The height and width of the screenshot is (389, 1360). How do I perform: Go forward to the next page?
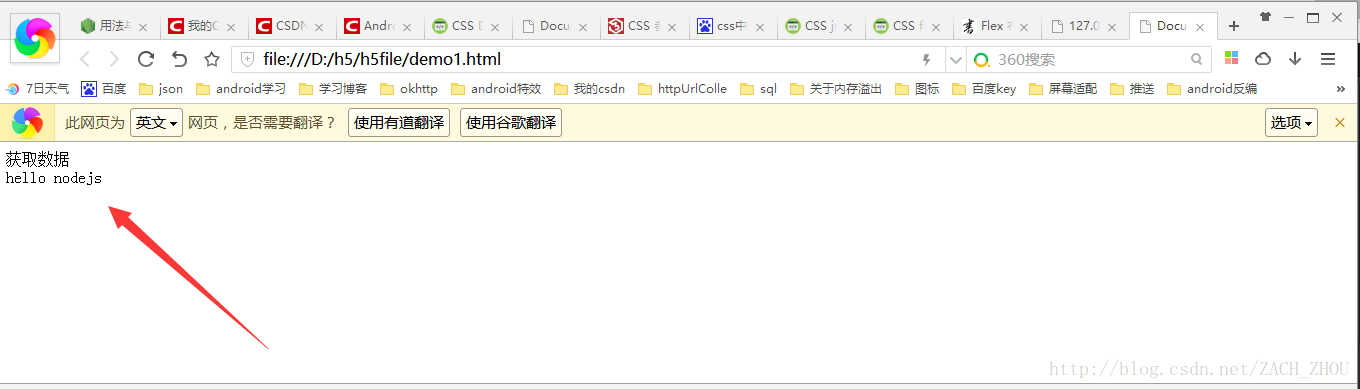[115, 59]
